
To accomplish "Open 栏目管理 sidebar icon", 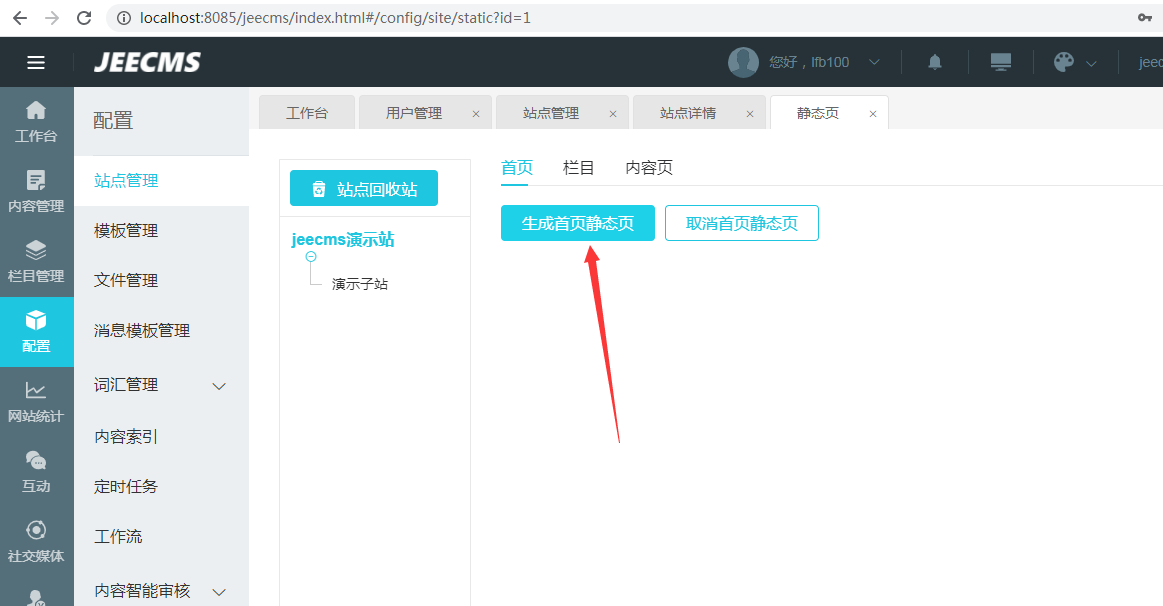I will [36, 262].
